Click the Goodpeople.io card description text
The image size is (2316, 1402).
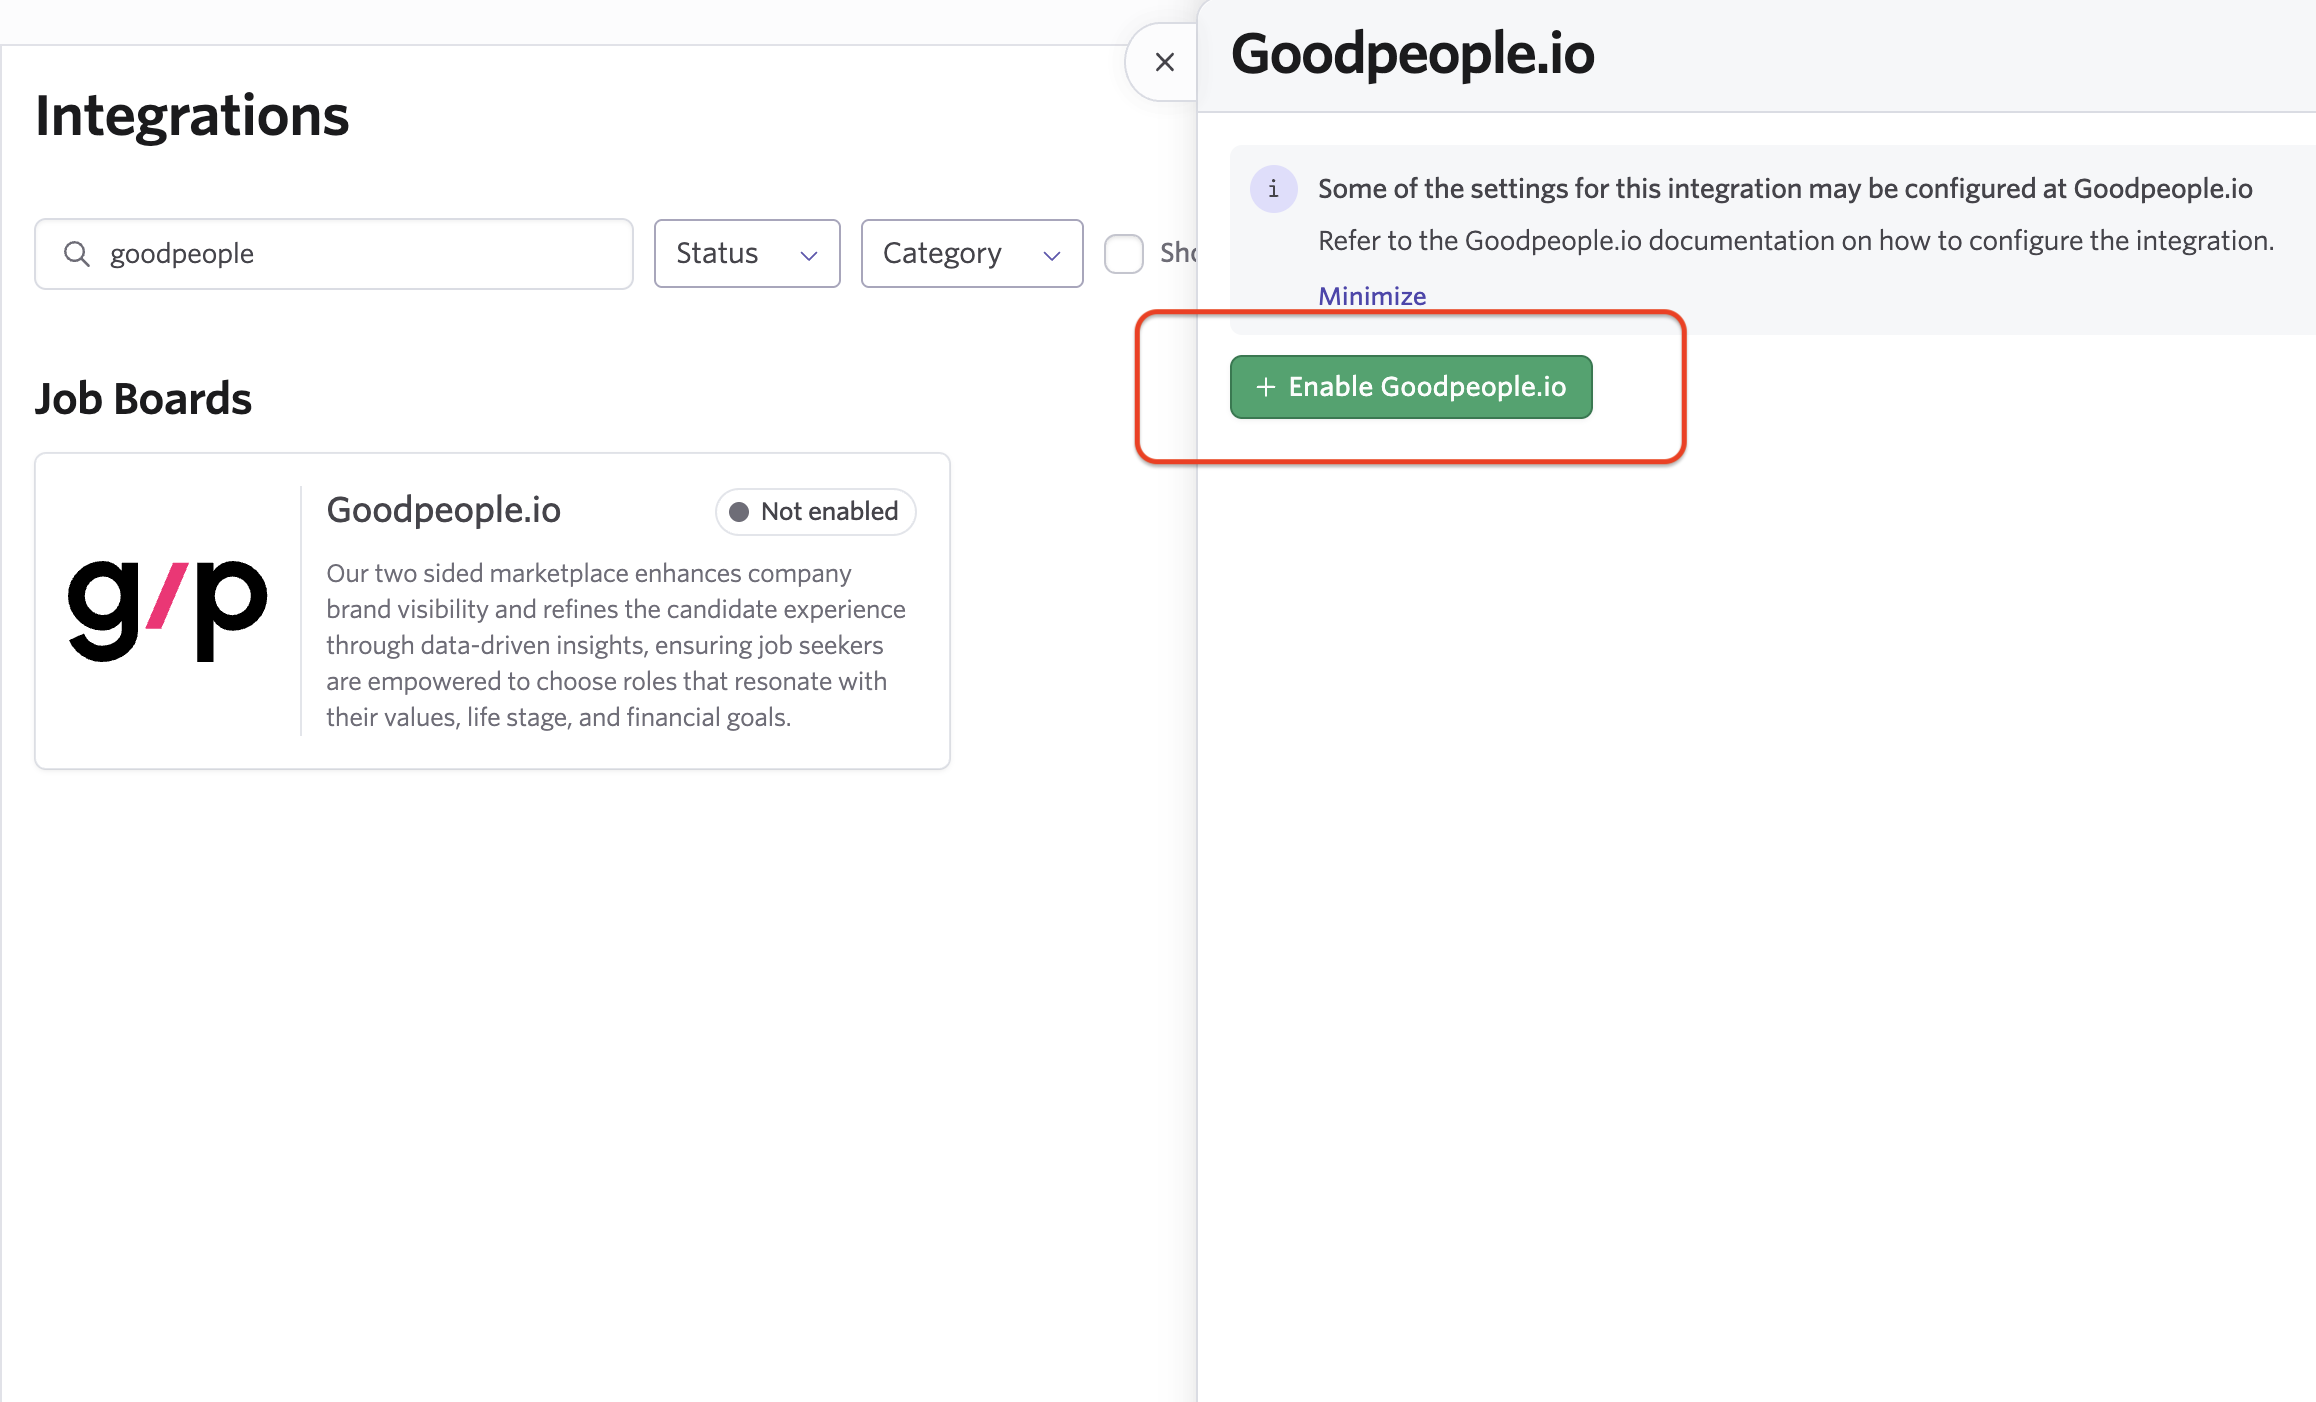coord(615,645)
